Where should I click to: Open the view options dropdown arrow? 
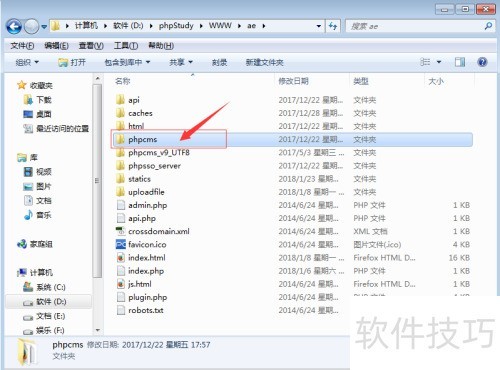[x=439, y=62]
